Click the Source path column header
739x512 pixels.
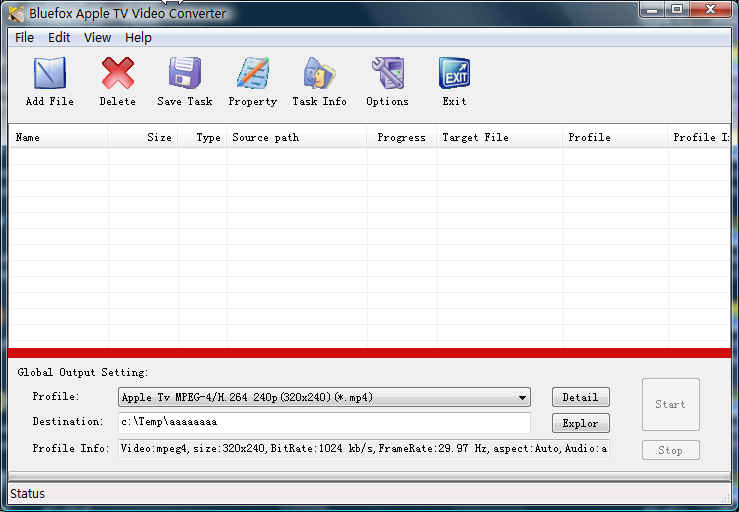[x=297, y=138]
